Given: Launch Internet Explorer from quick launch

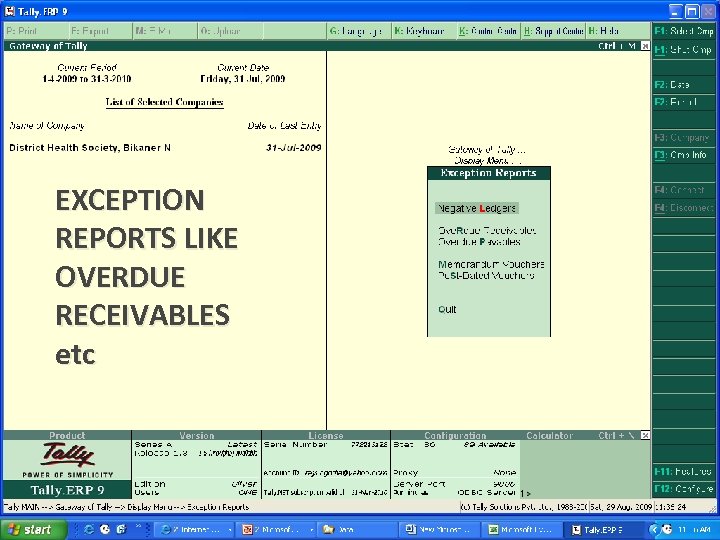Looking at the screenshot, I should pos(89,529).
